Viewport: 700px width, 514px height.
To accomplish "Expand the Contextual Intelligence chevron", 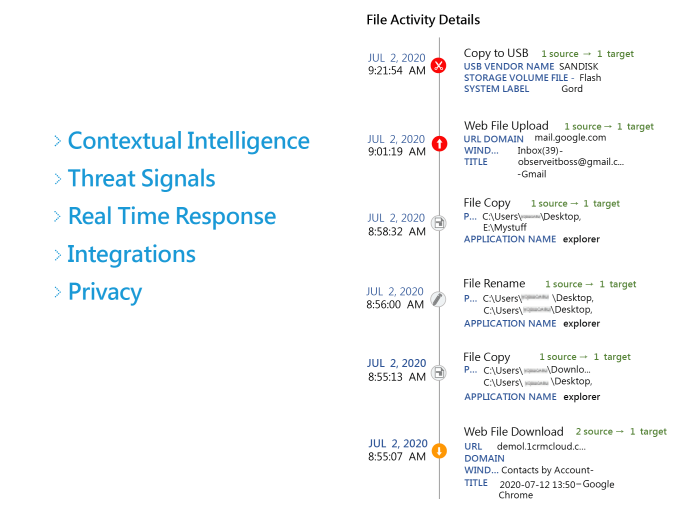I will (x=57, y=141).
